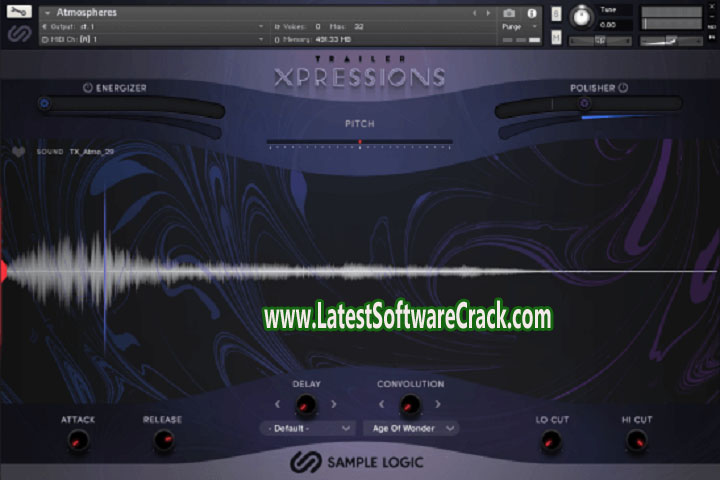Image resolution: width=720 pixels, height=480 pixels.
Task: Open the MIDI channel dropdown
Action: pos(153,40)
